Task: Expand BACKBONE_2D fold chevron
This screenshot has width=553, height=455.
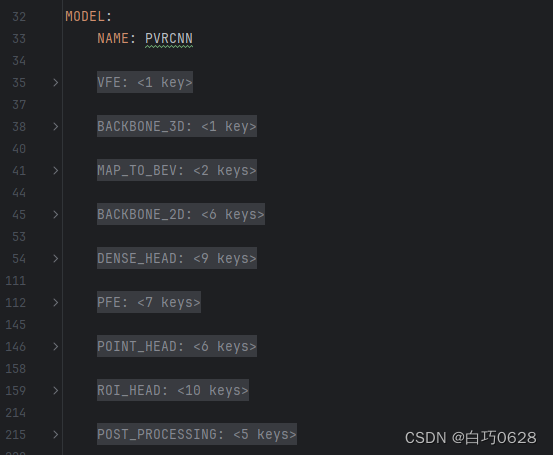Action: pyautogui.click(x=55, y=214)
